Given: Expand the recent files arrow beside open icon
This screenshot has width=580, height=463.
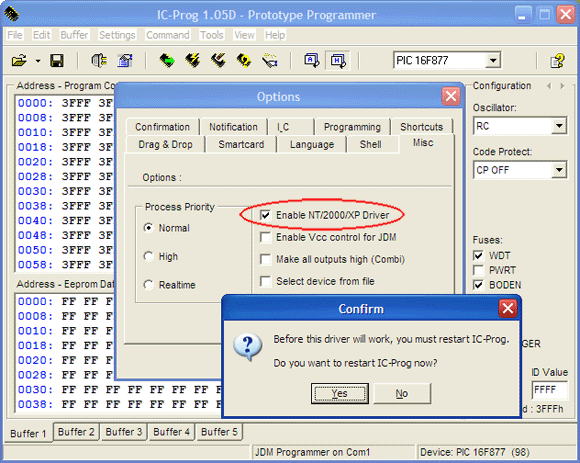Looking at the screenshot, I should (x=38, y=61).
